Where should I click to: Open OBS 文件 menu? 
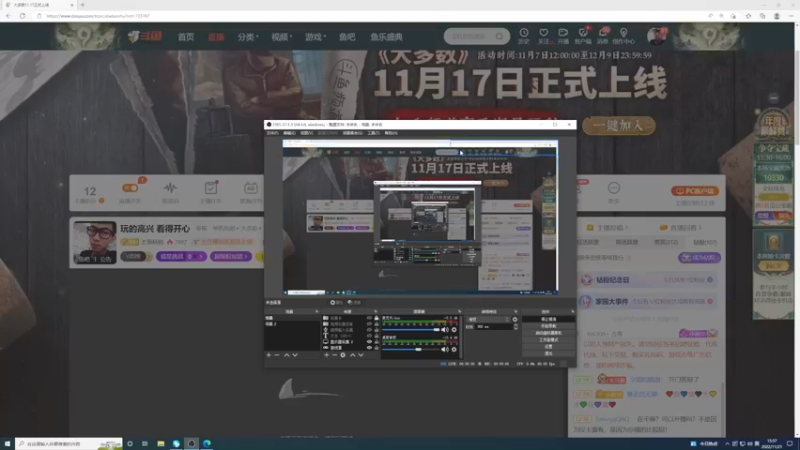click(x=272, y=133)
